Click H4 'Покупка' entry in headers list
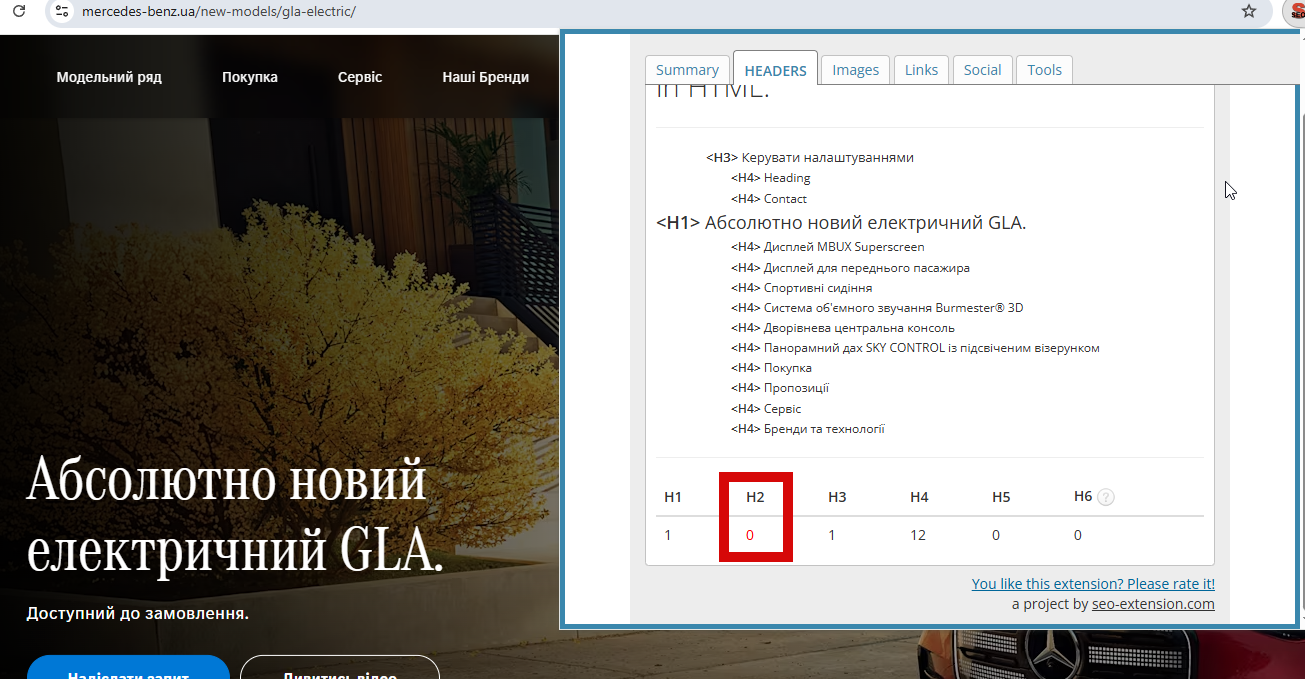 click(771, 368)
